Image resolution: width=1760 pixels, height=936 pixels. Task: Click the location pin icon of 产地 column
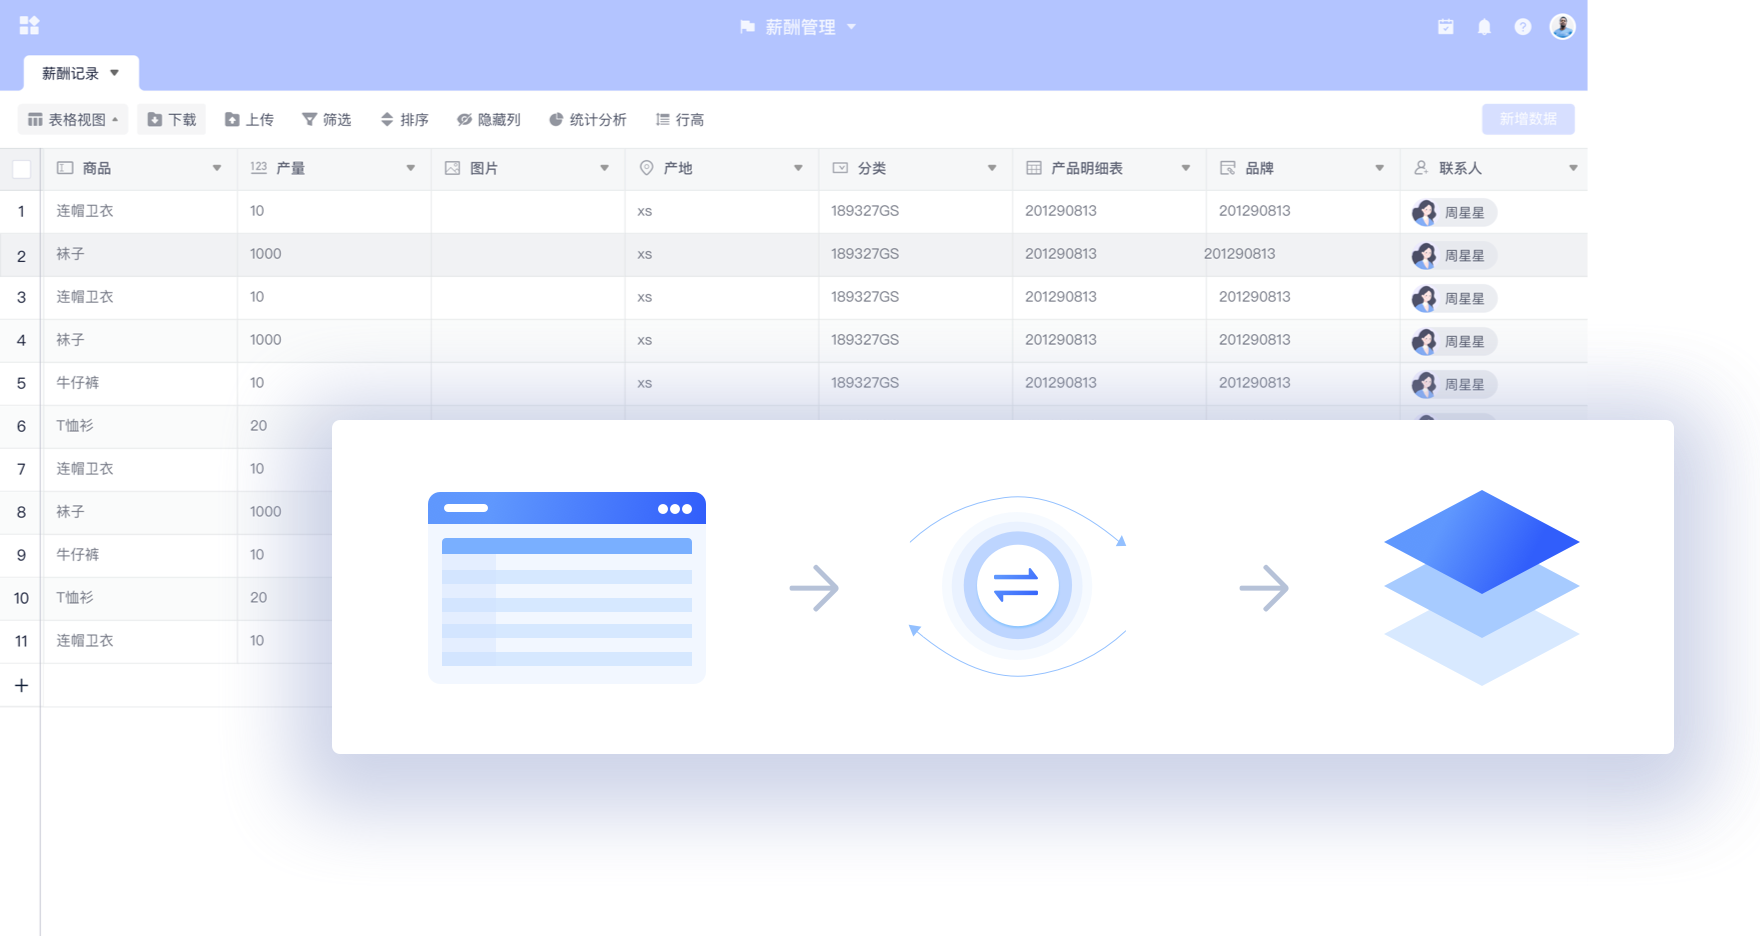[647, 168]
